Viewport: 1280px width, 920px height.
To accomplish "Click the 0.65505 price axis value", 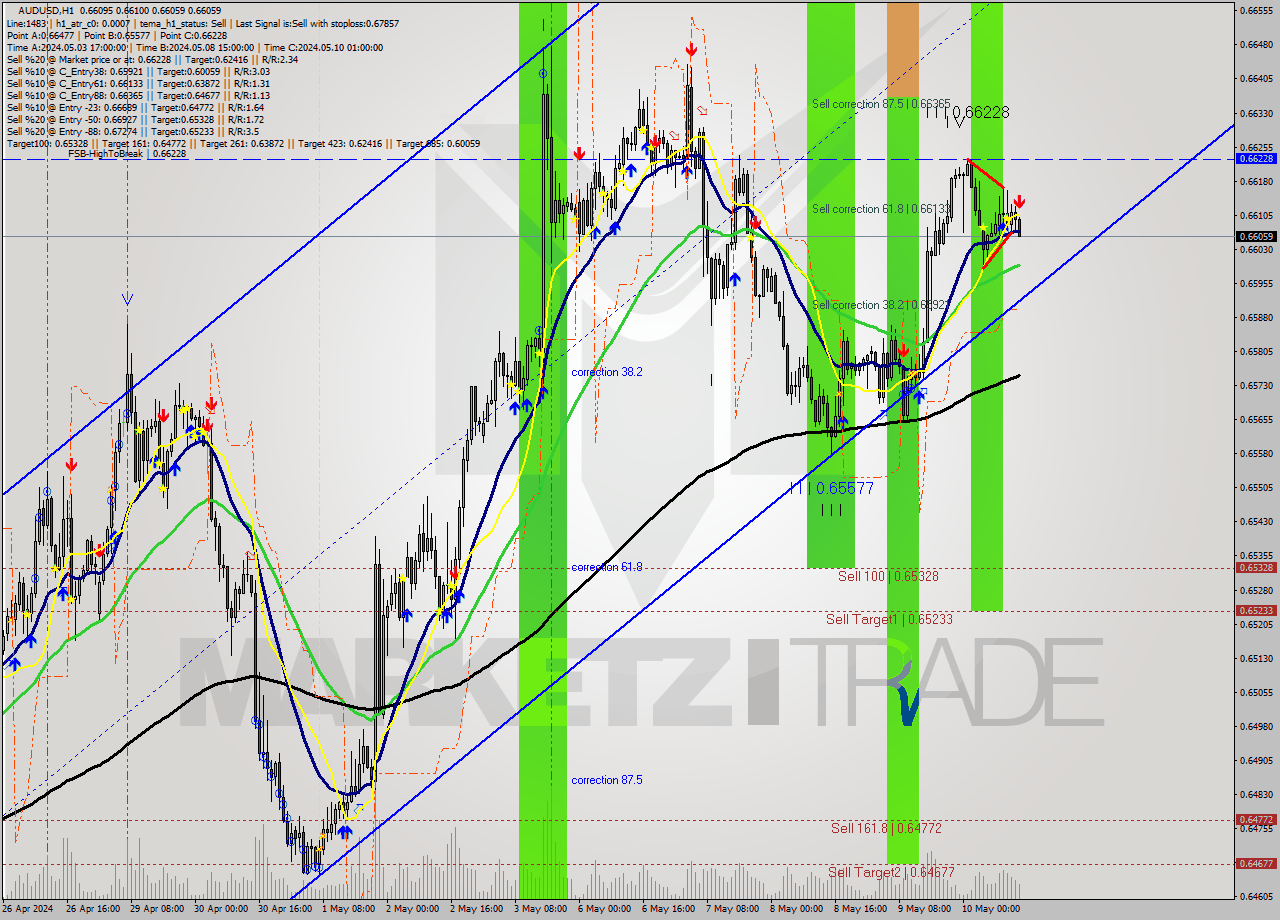I will click(x=1255, y=488).
